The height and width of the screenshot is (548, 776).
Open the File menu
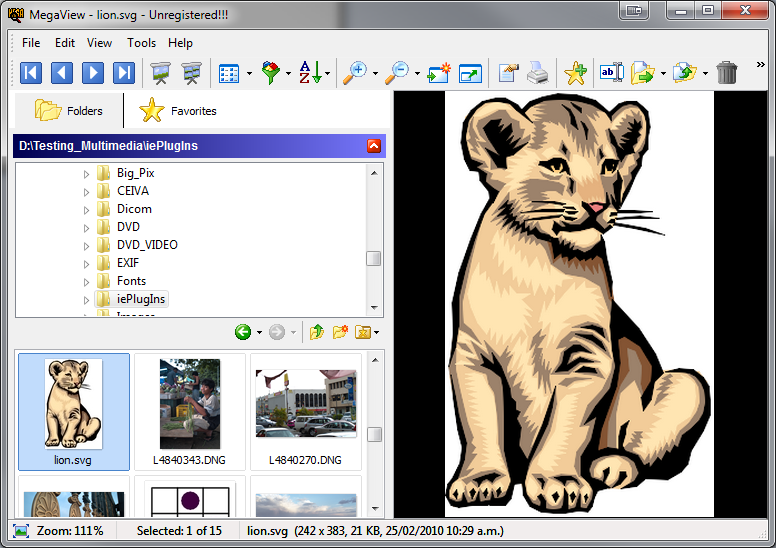[x=31, y=43]
